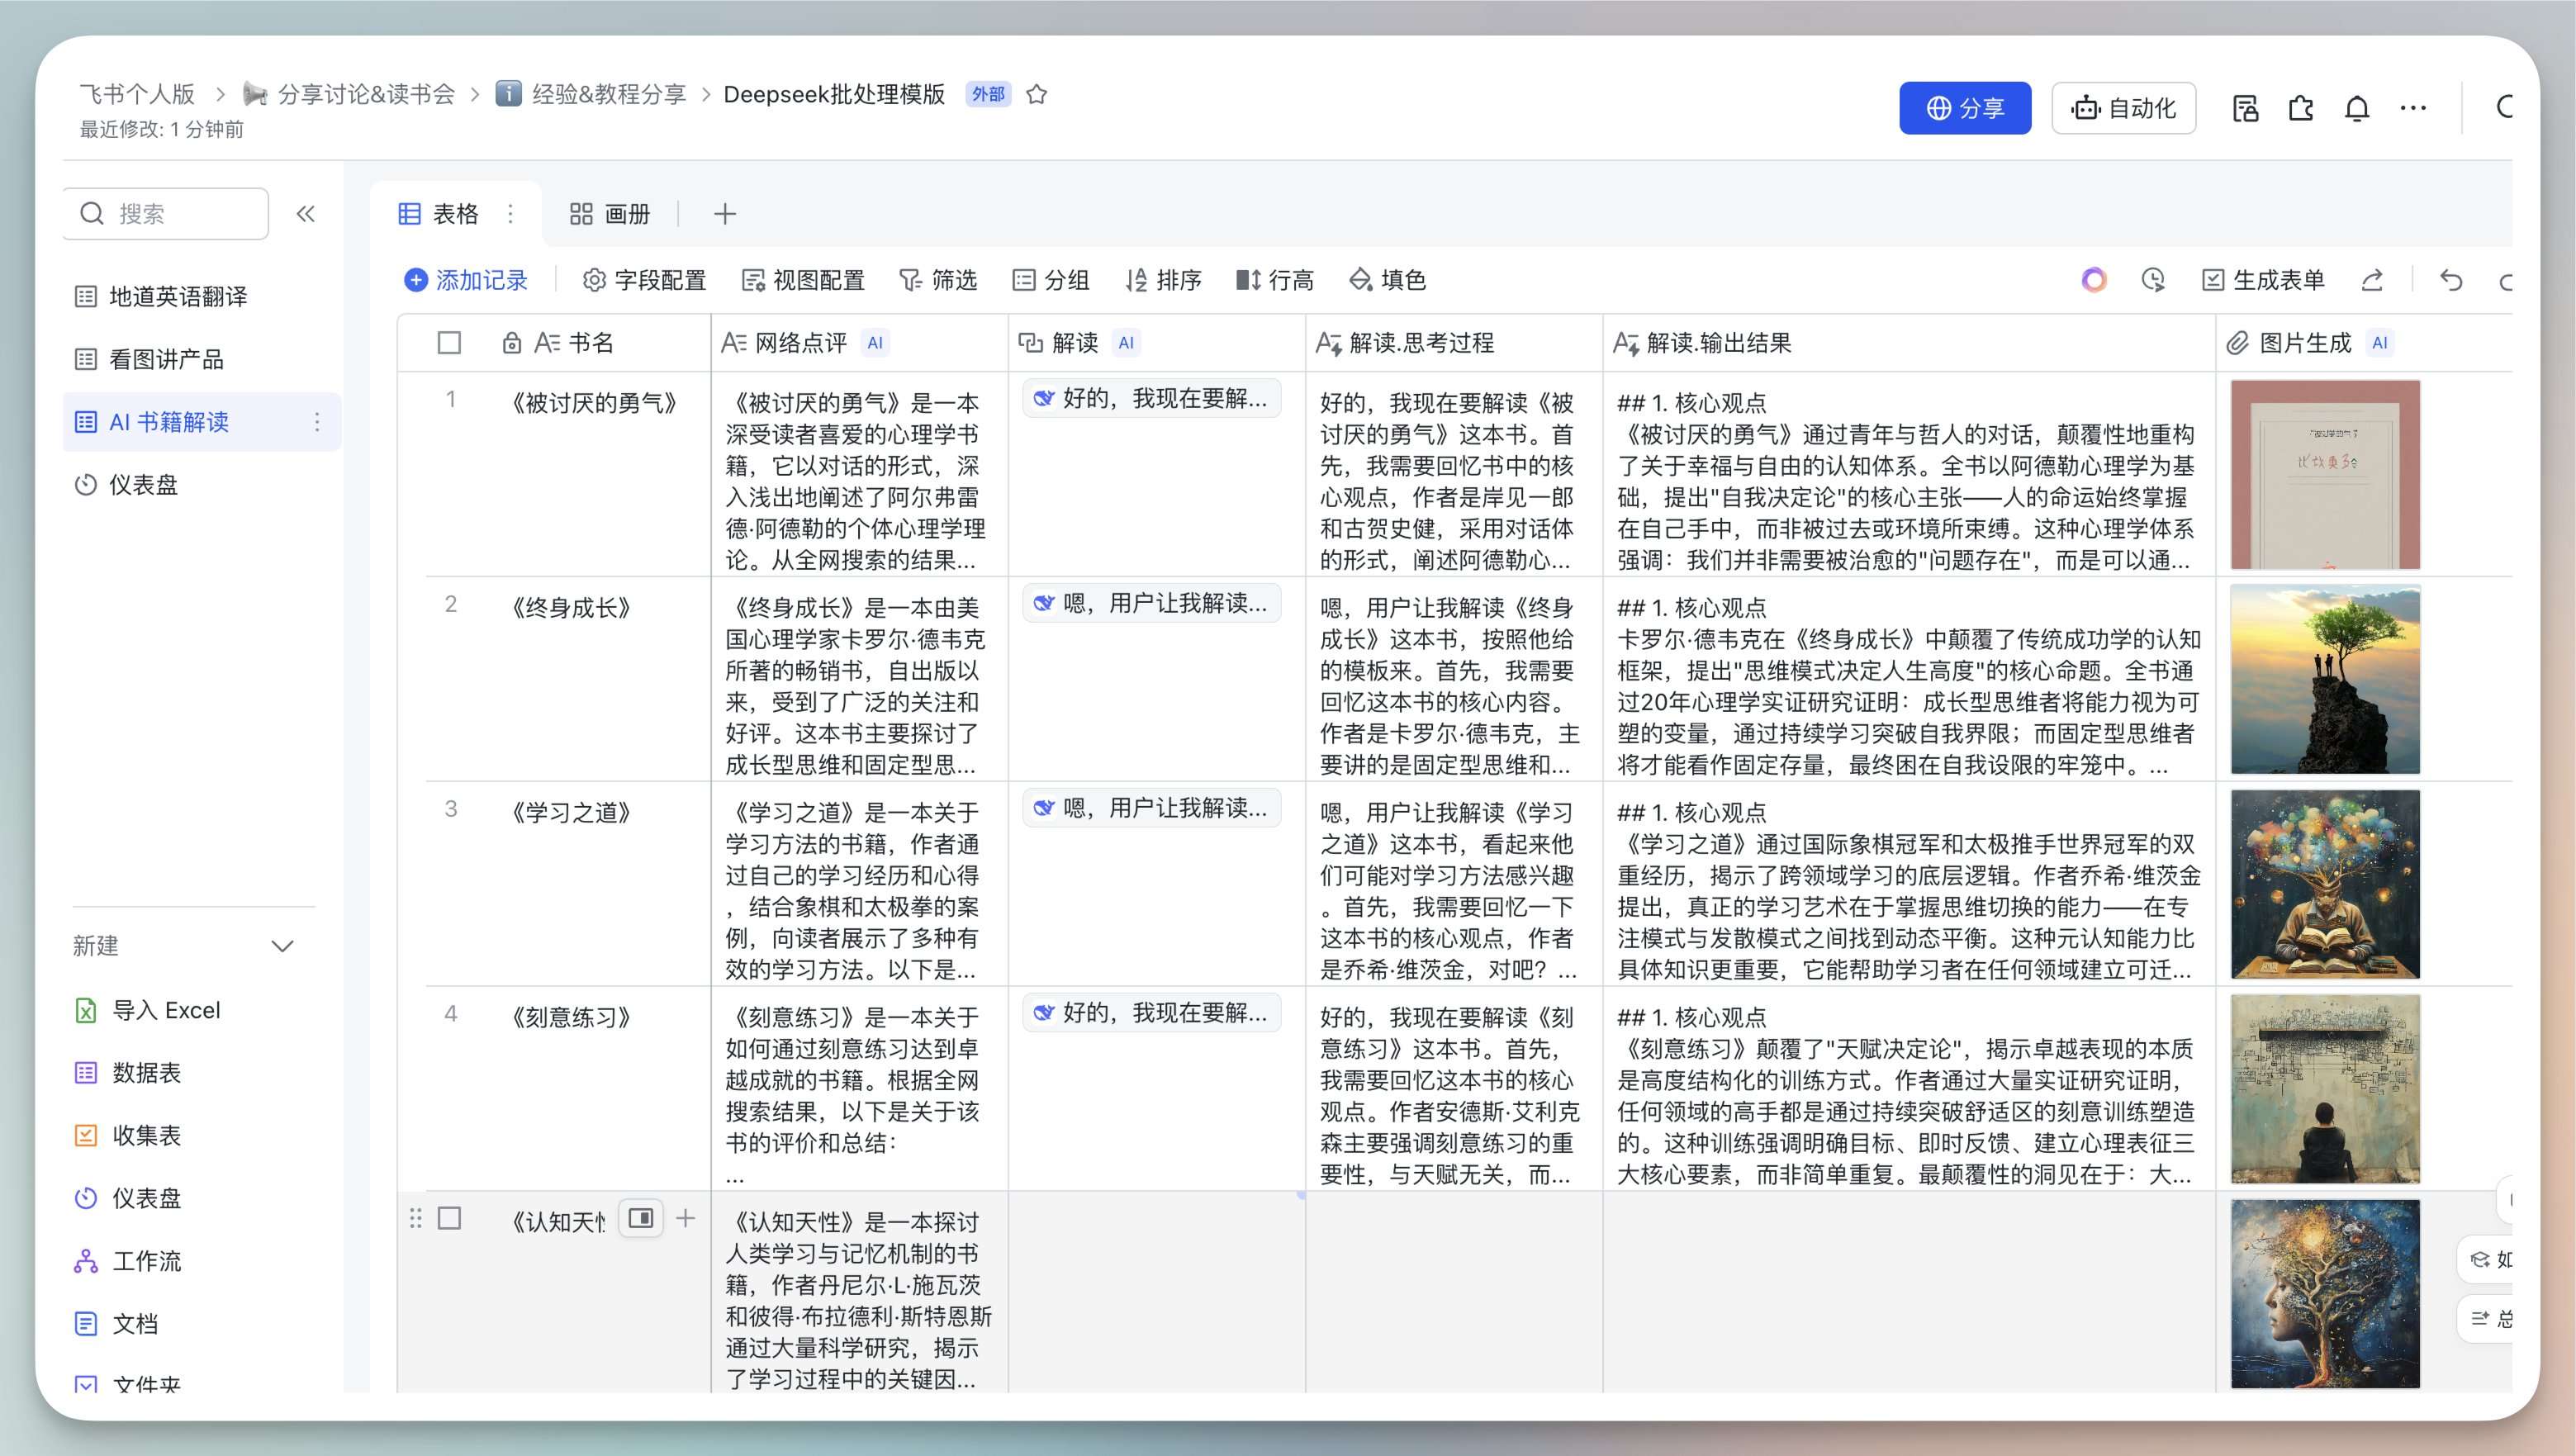Click the undo arrow icon
The height and width of the screenshot is (1456, 2576).
pyautogui.click(x=2451, y=280)
